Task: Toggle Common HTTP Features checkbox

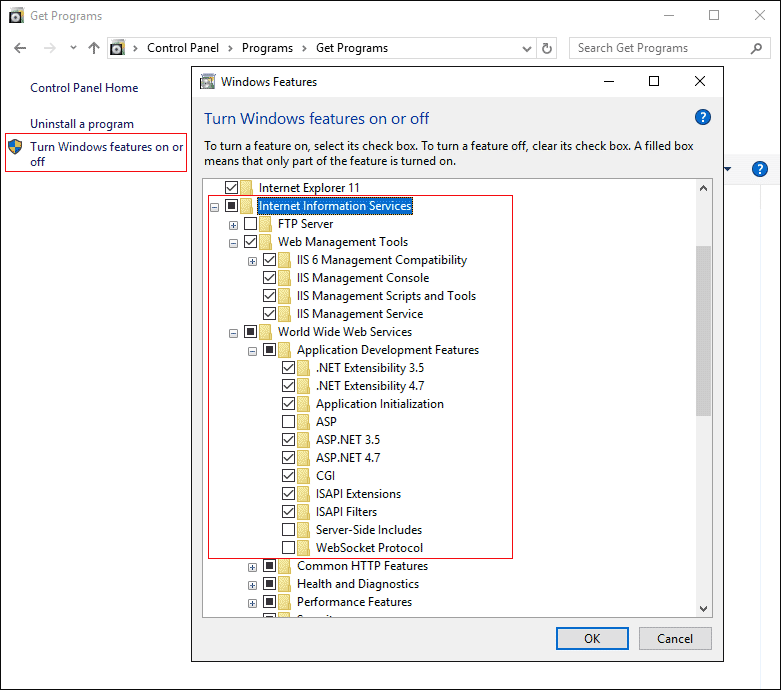Action: [x=269, y=565]
